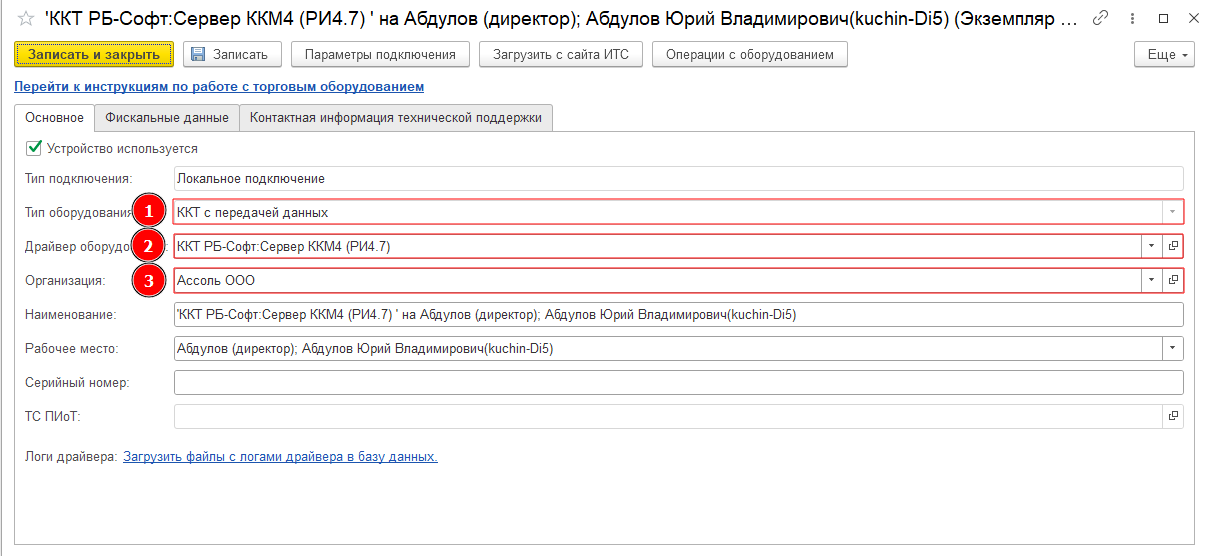Uncheck the Устройство используется checkbox
The width and height of the screenshot is (1214, 556).
click(34, 148)
